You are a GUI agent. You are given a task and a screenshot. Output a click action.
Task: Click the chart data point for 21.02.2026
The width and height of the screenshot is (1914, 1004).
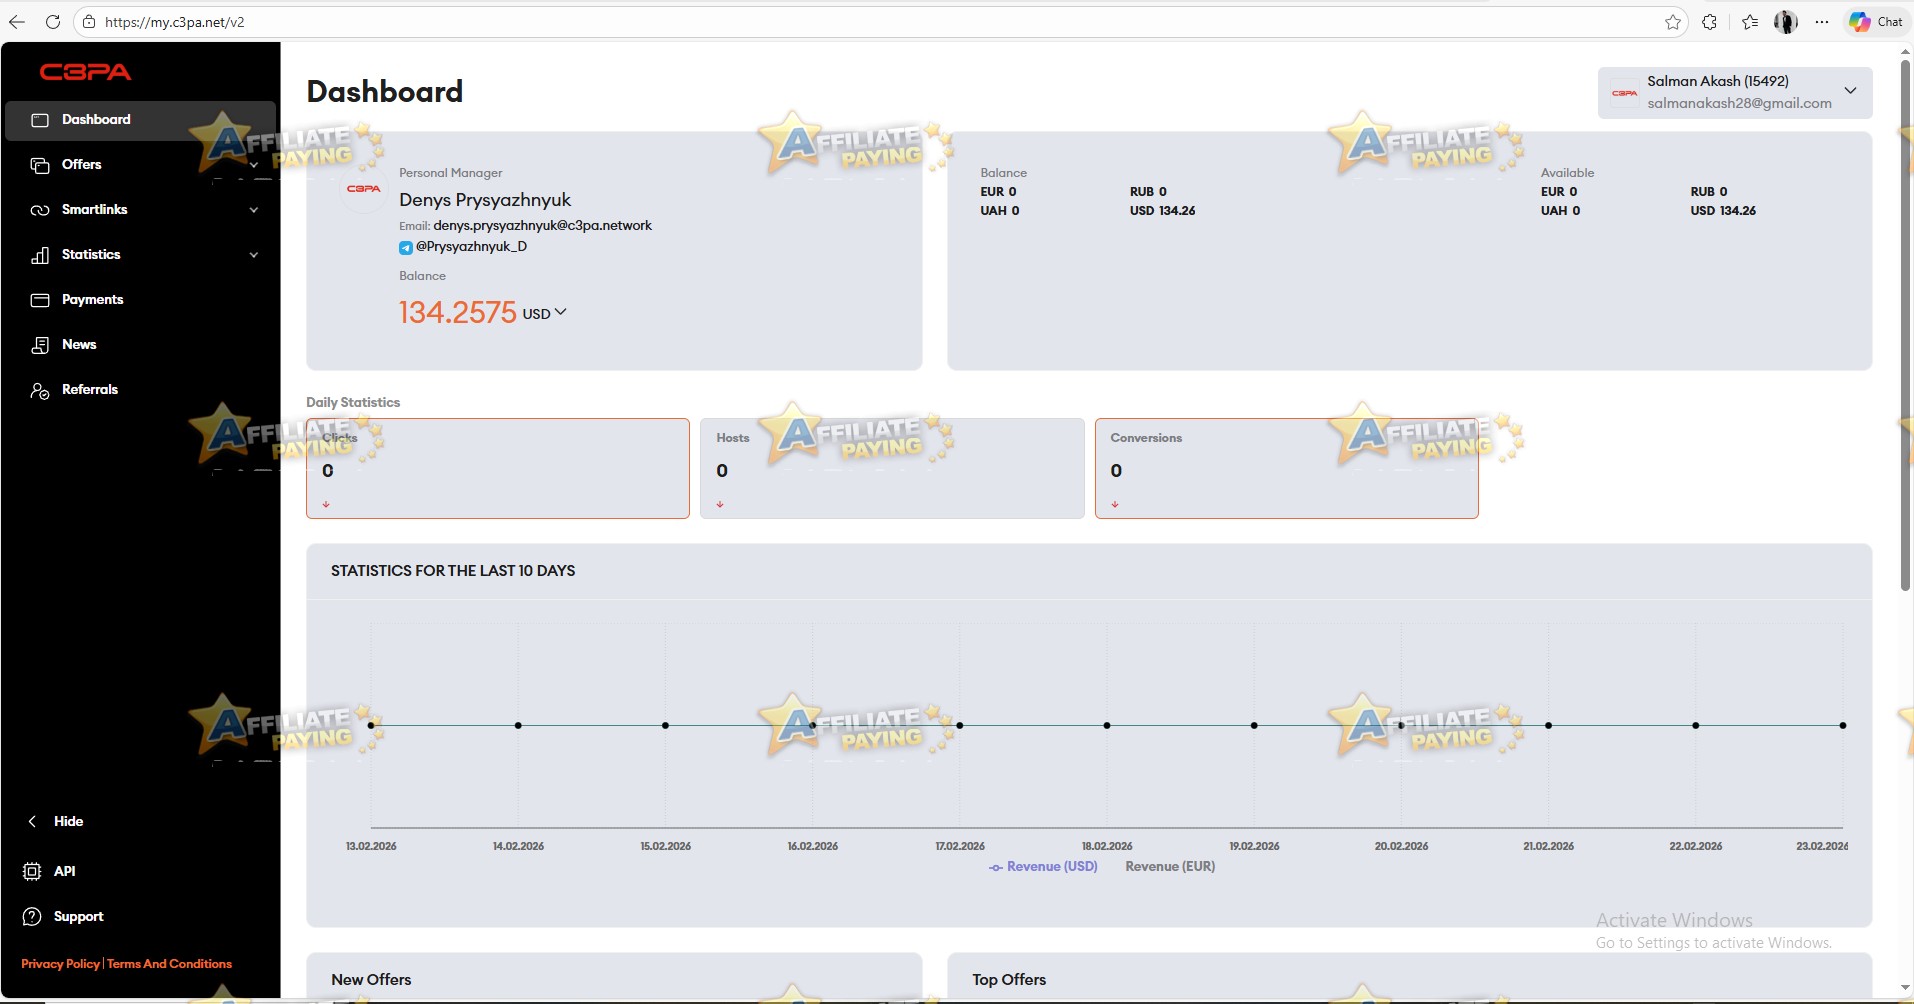click(x=1549, y=725)
